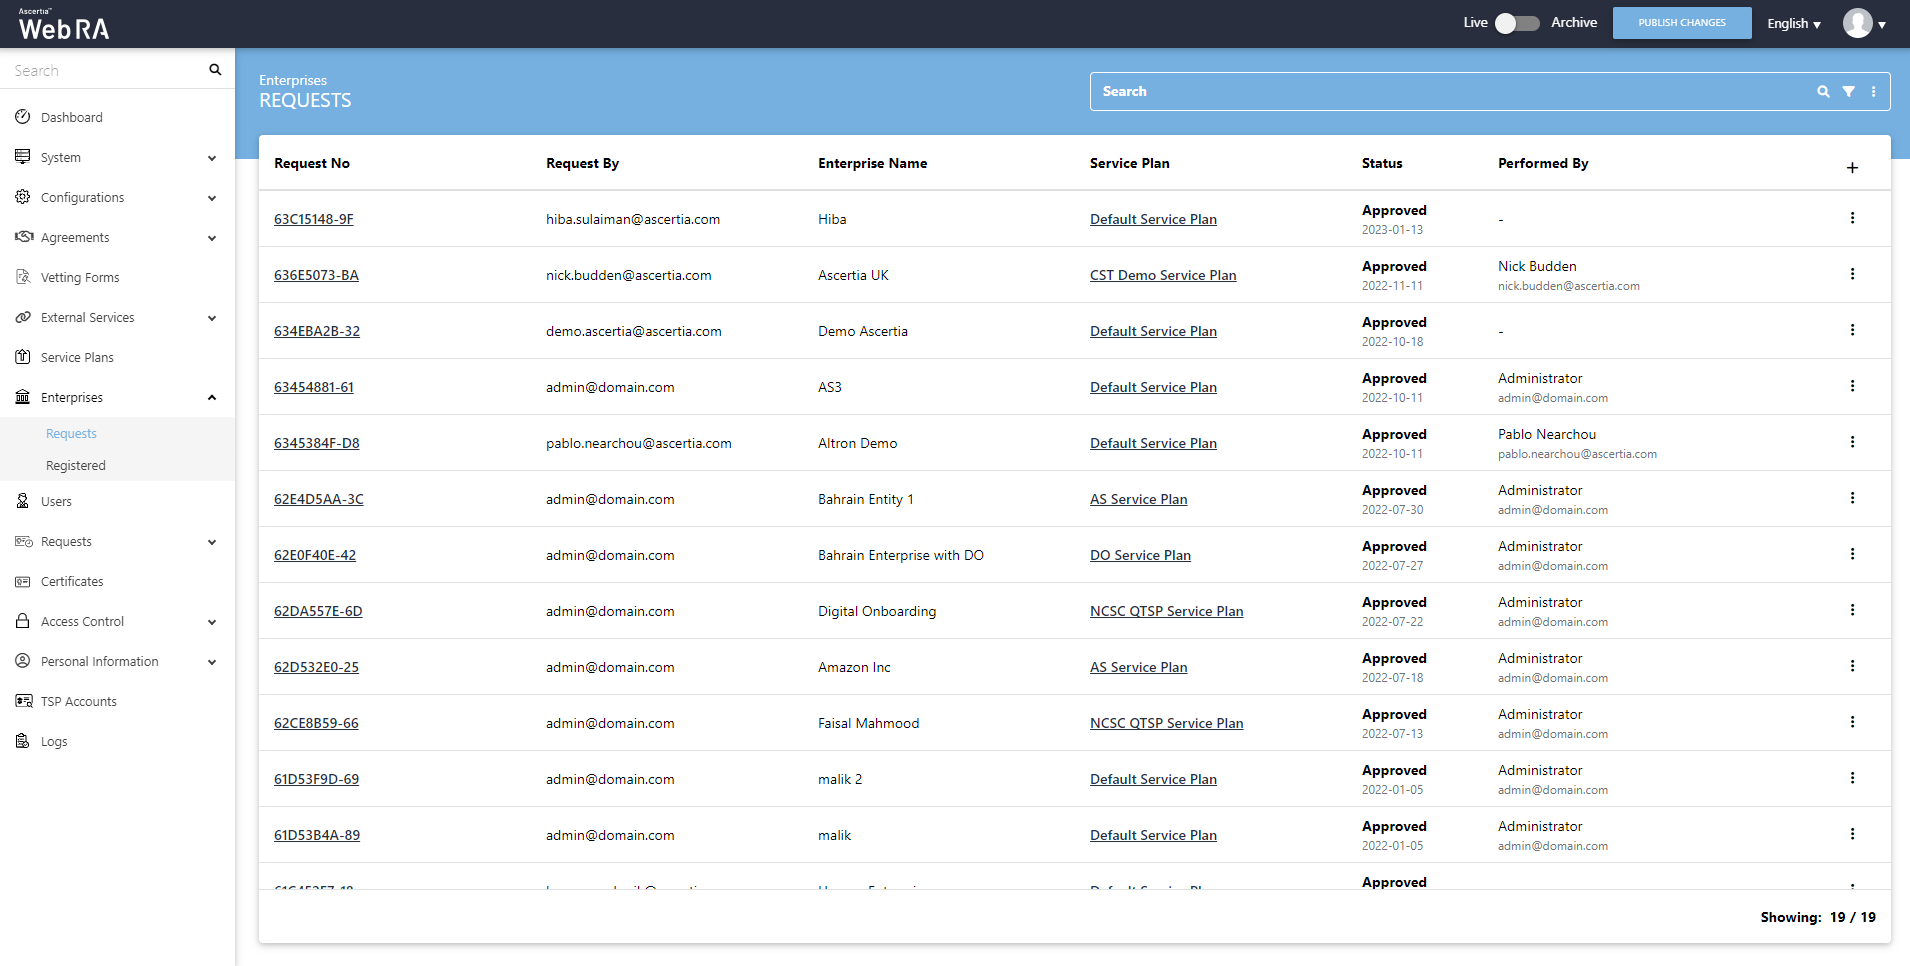The width and height of the screenshot is (1910, 966).
Task: Open row actions menu for Amazon Inc
Action: coord(1852,666)
